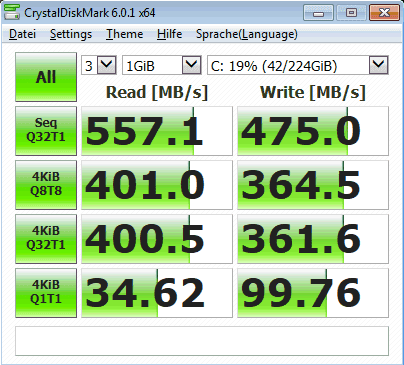Open the Sprache(Language) menu
Screen dimensions: 404x365
tap(247, 34)
